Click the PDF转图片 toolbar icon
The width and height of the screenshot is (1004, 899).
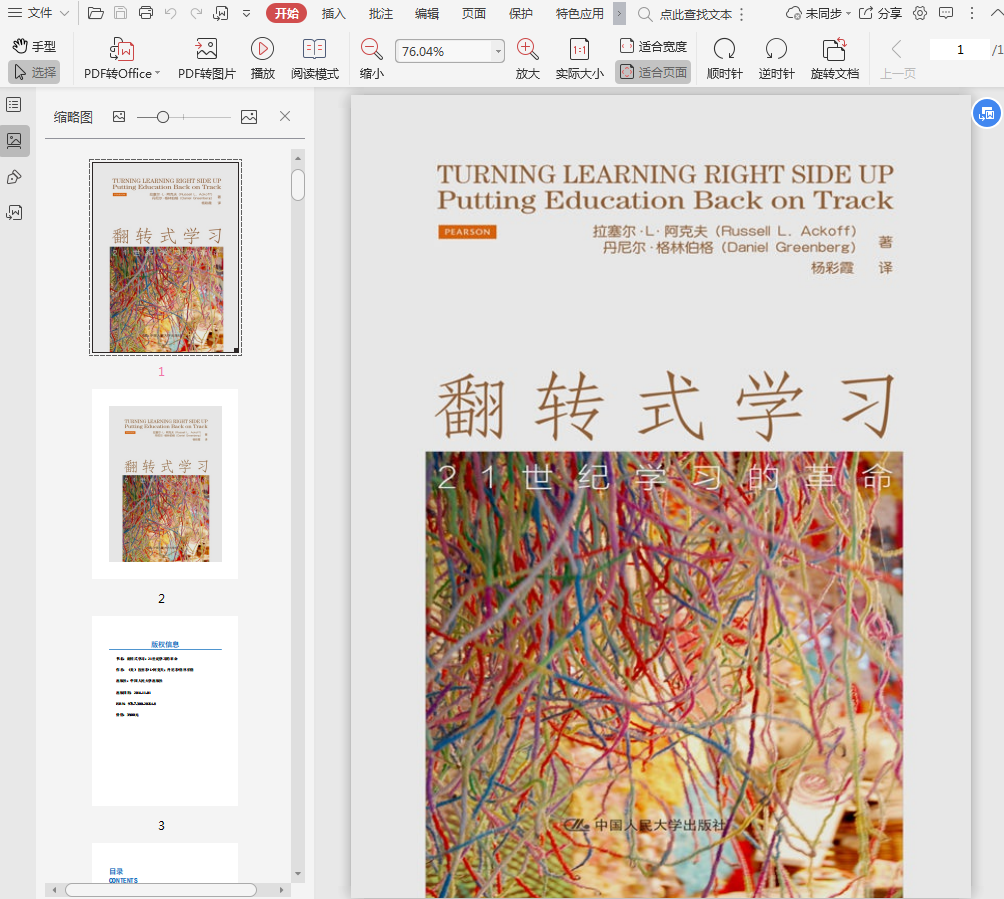206,50
